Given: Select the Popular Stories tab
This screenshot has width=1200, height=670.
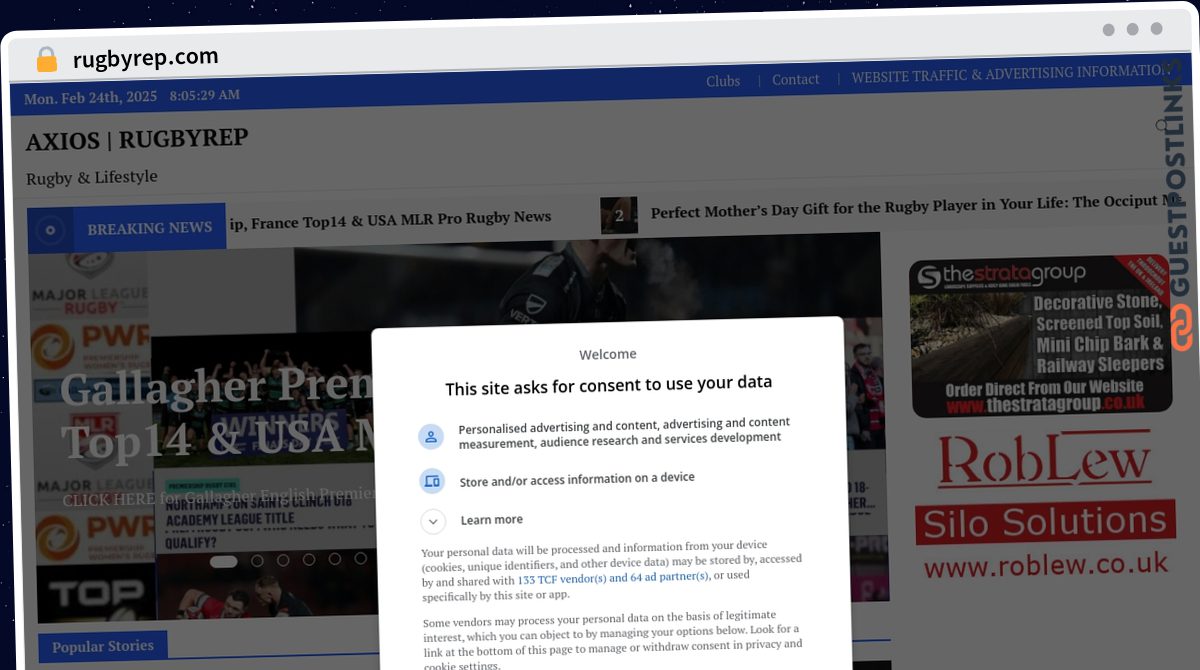Looking at the screenshot, I should (103, 646).
